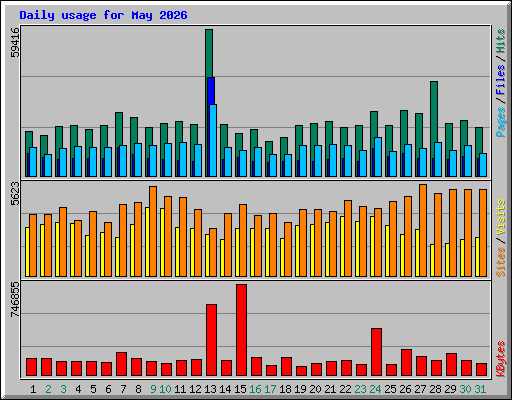Screen dimensions: 512x400
Task: Click day label 14 on the x-axis
Action: point(225,389)
